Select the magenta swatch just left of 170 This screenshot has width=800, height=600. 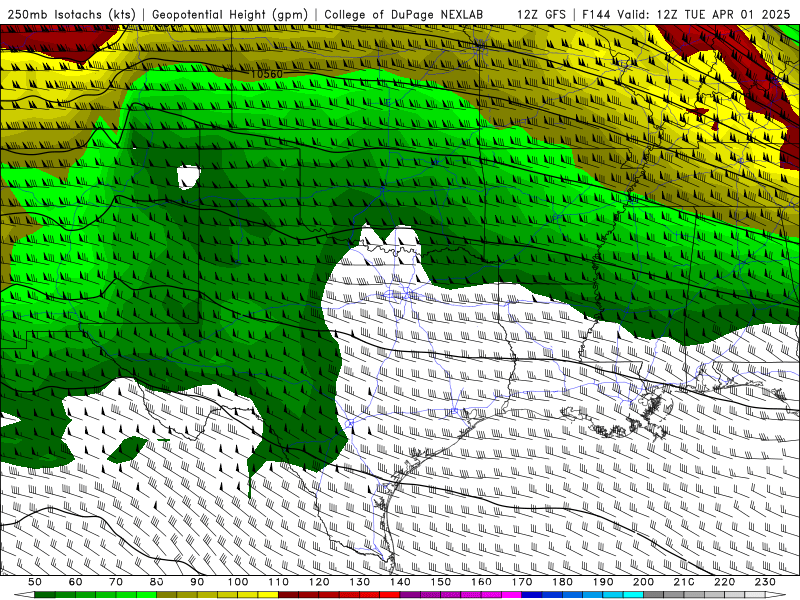512,595
